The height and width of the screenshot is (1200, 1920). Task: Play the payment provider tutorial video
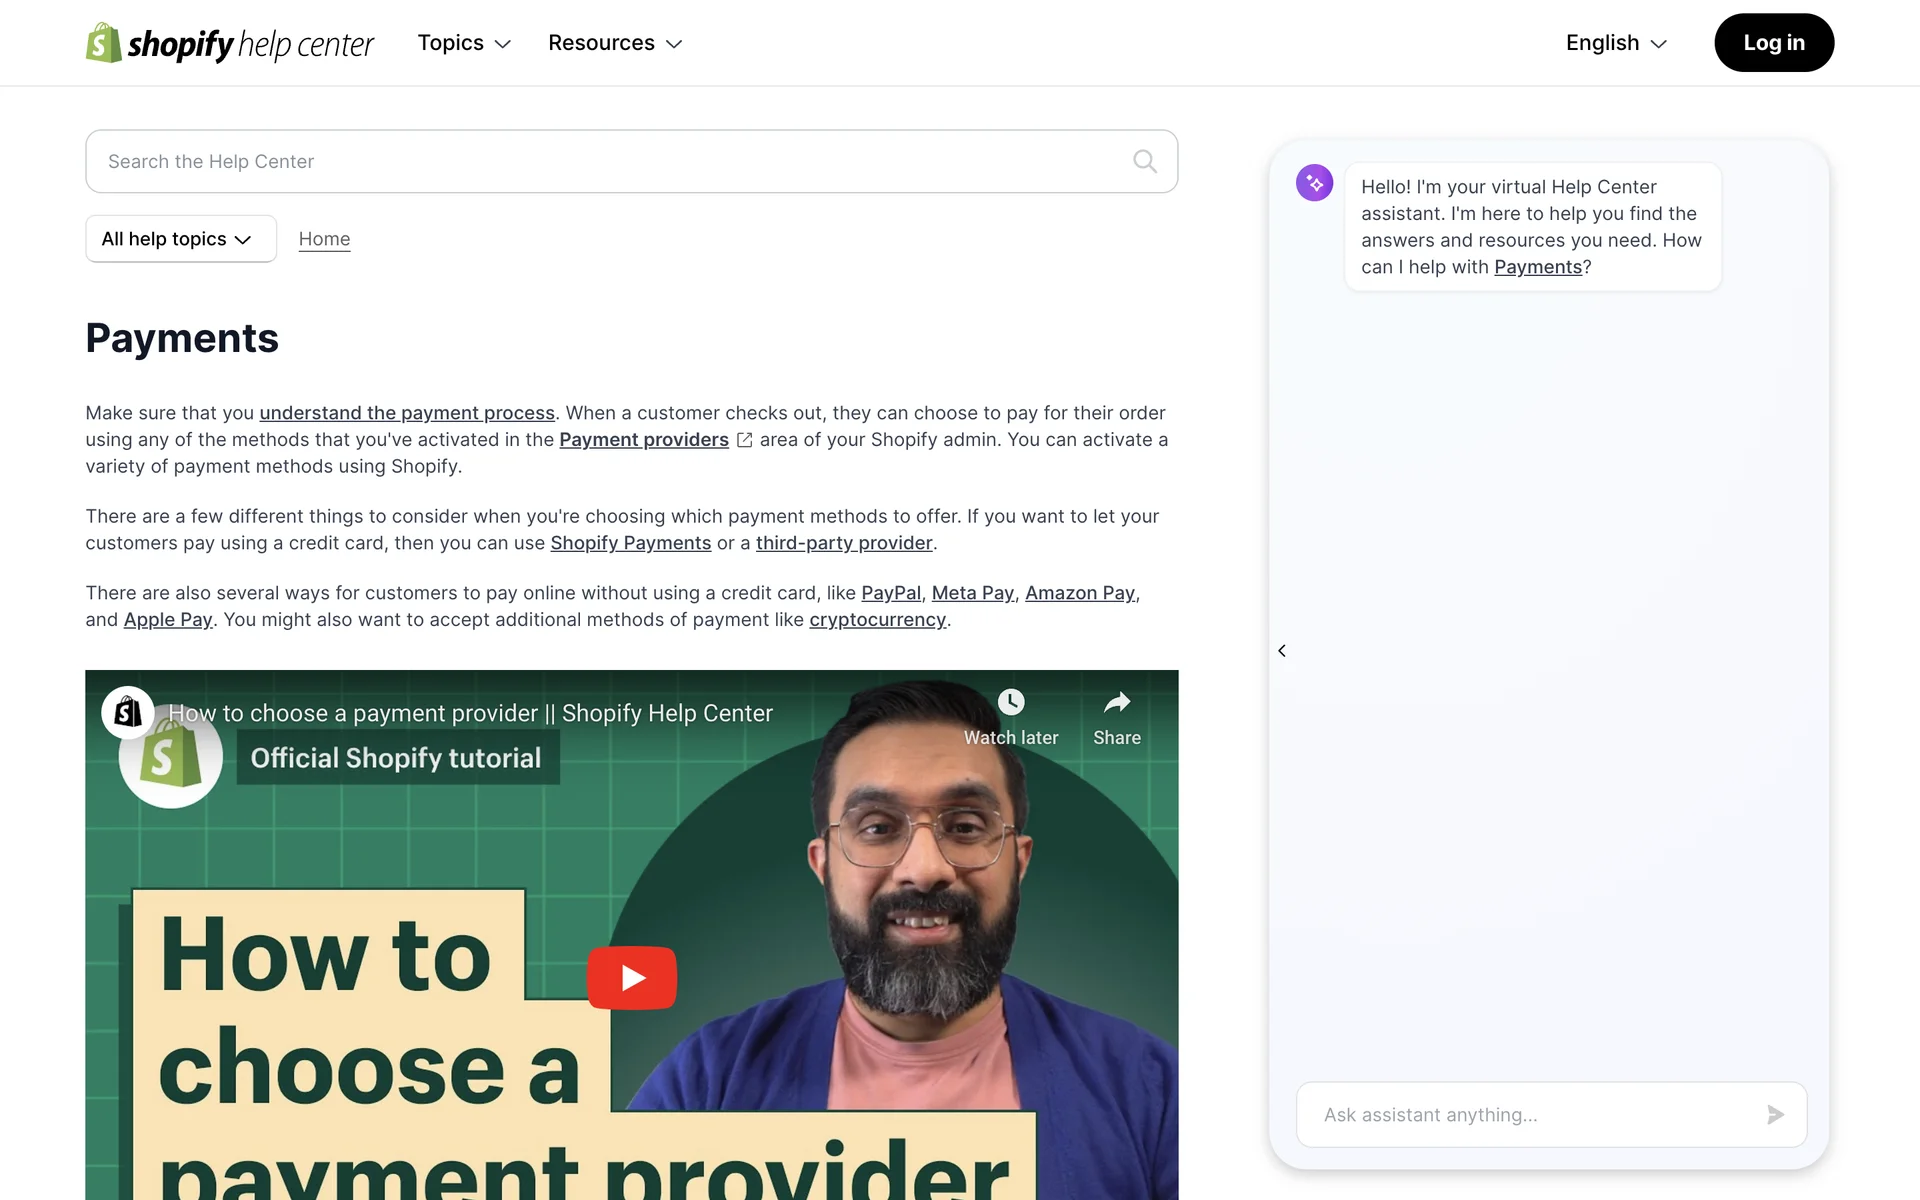tap(632, 977)
